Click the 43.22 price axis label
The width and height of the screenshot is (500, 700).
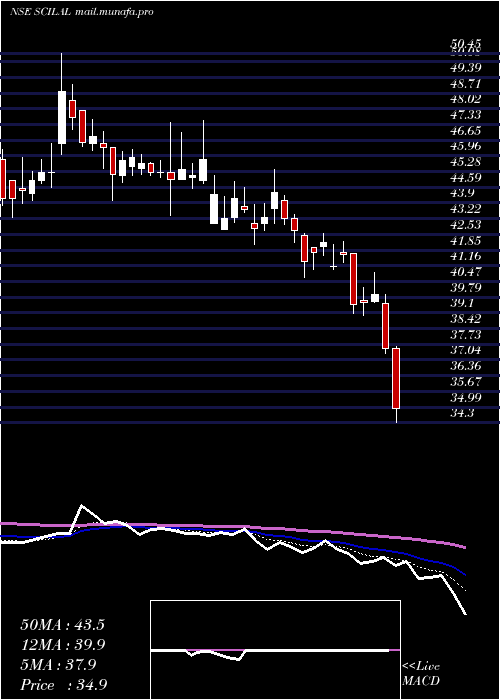point(466,208)
